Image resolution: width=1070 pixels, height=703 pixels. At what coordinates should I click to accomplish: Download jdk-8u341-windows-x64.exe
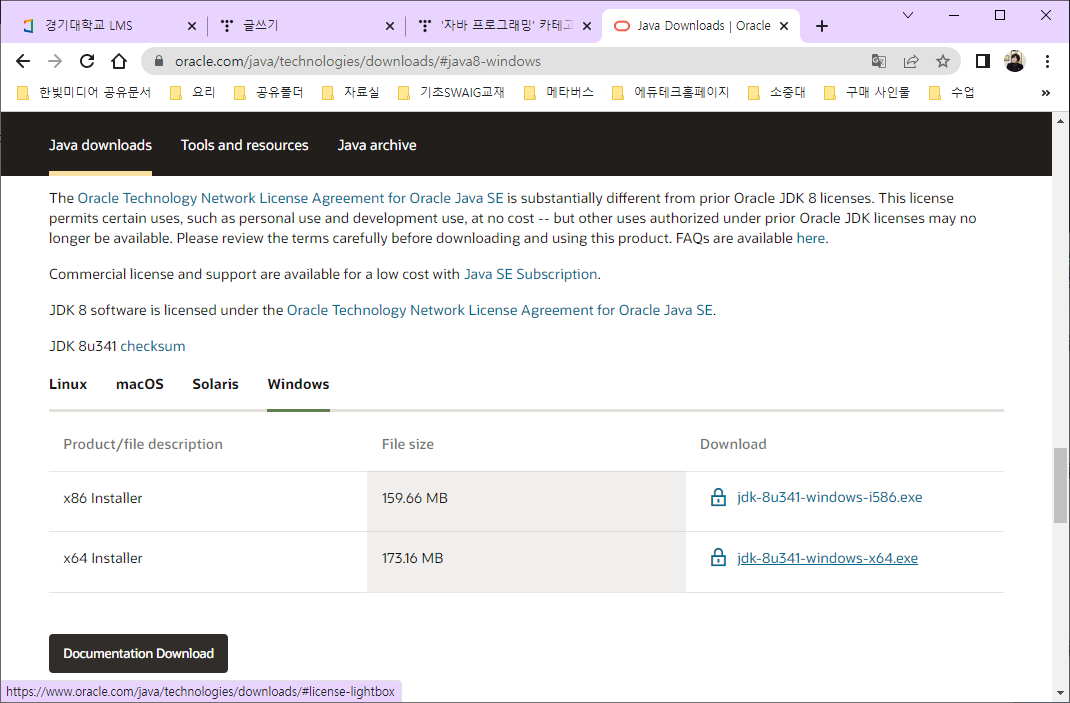click(827, 558)
